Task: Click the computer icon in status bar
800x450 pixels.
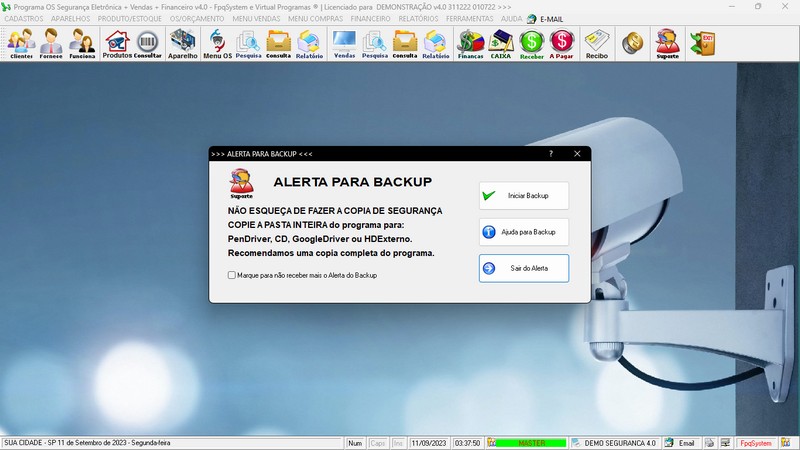Action: coord(725,443)
